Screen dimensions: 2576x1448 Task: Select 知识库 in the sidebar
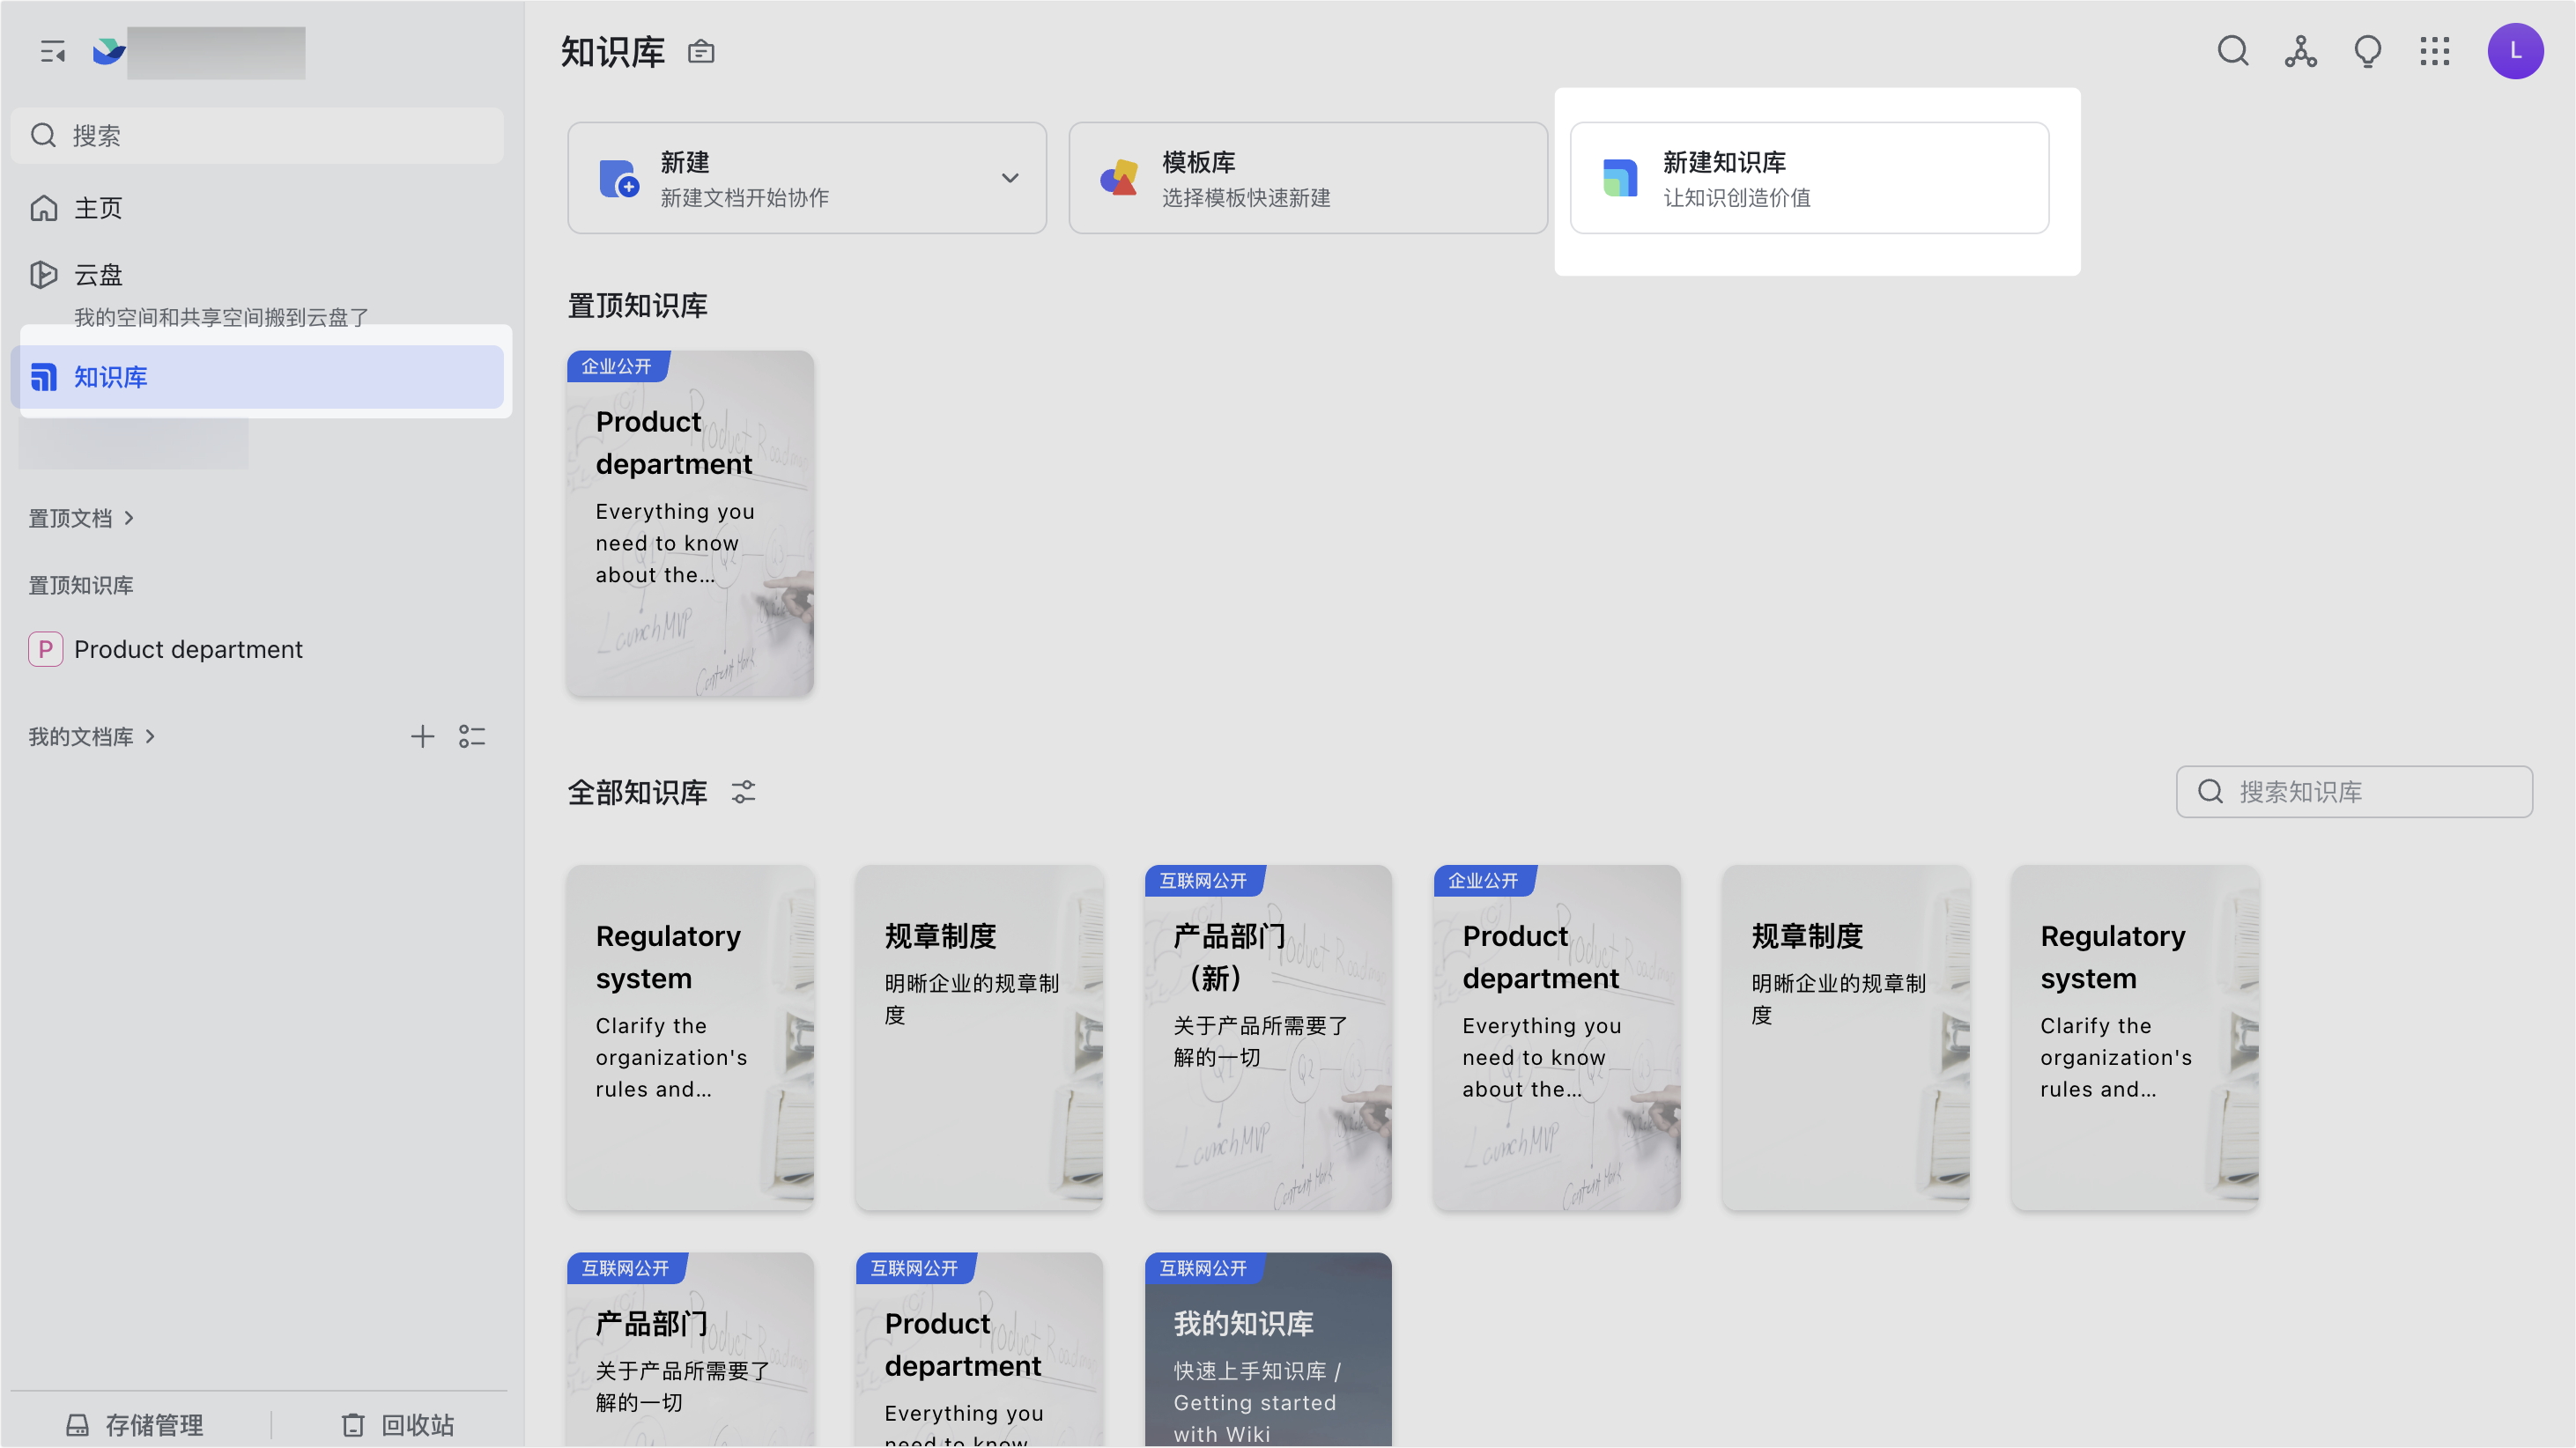(257, 377)
